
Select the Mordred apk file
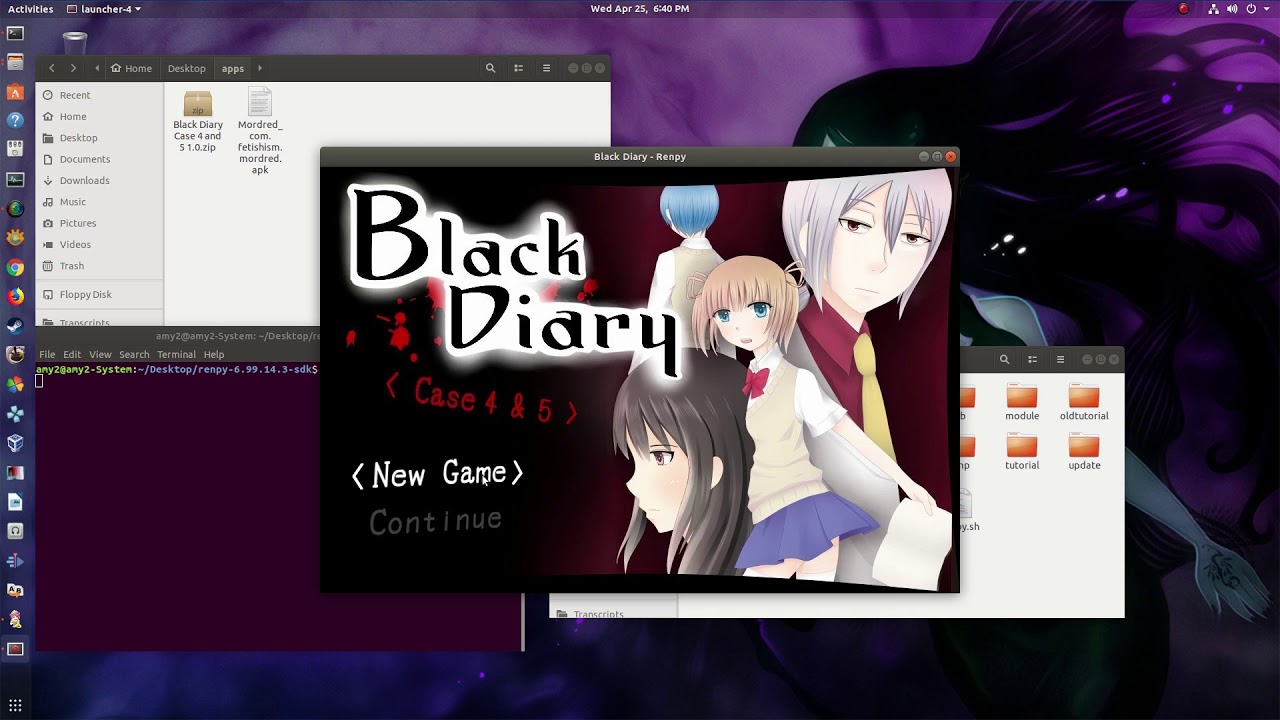pos(260,132)
